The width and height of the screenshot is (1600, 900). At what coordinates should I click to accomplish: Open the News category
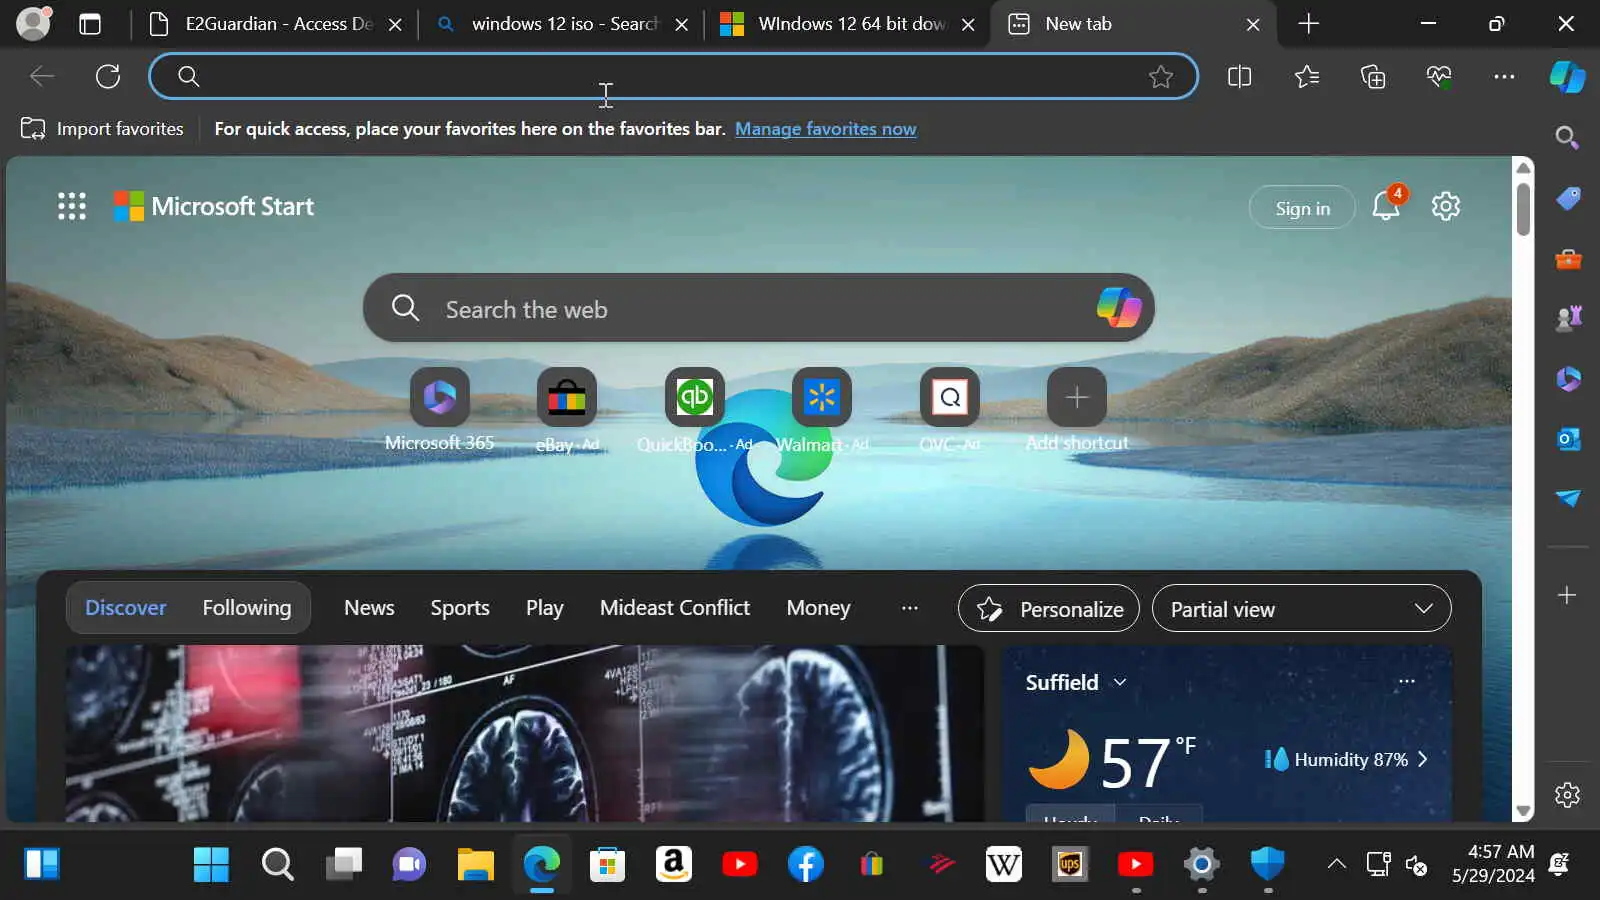pos(369,608)
